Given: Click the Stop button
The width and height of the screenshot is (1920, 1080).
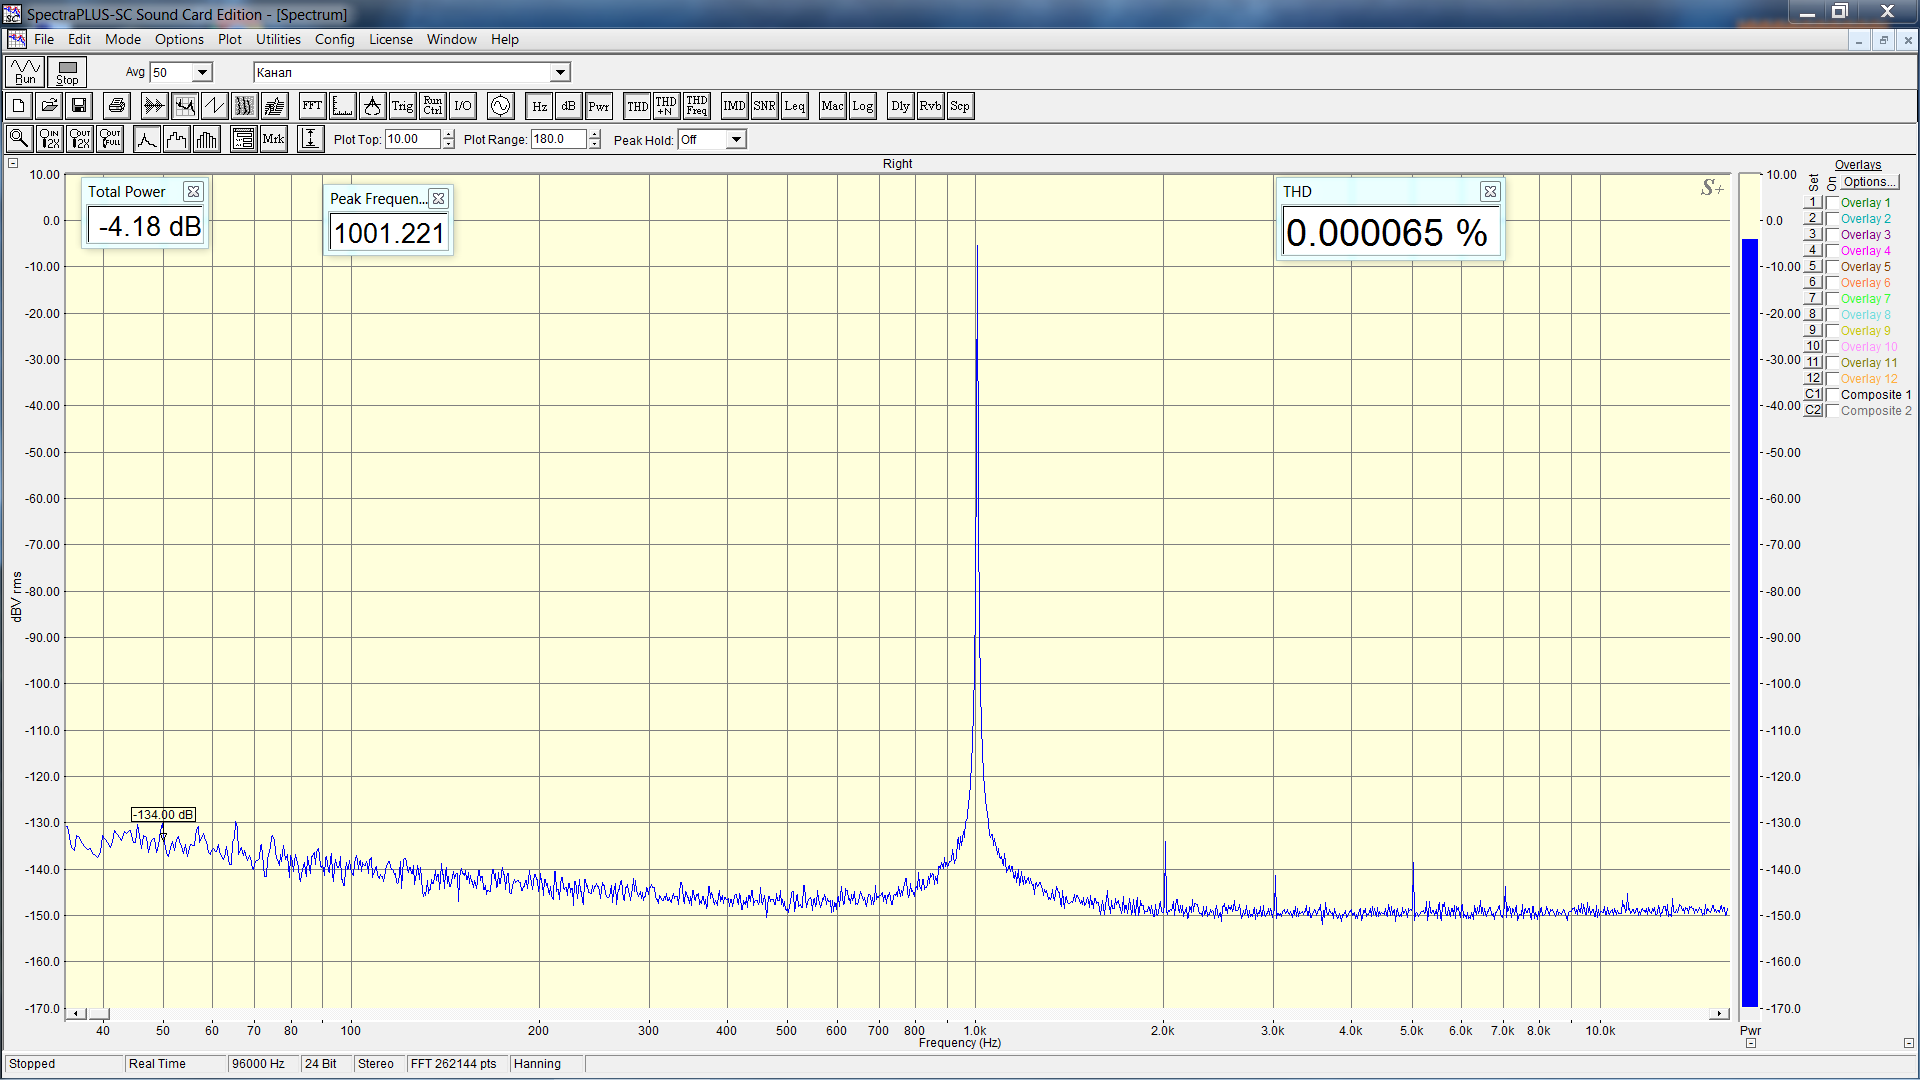Looking at the screenshot, I should (67, 72).
